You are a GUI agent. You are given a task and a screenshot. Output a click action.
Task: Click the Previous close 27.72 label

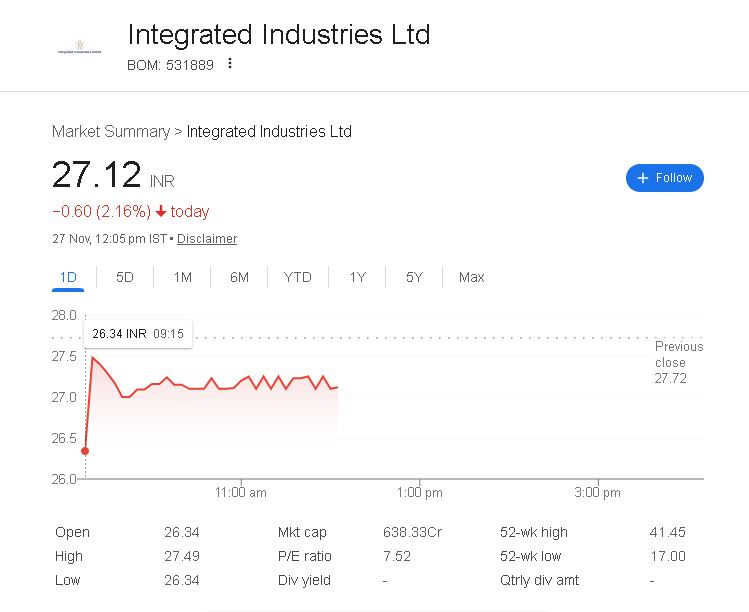[678, 362]
